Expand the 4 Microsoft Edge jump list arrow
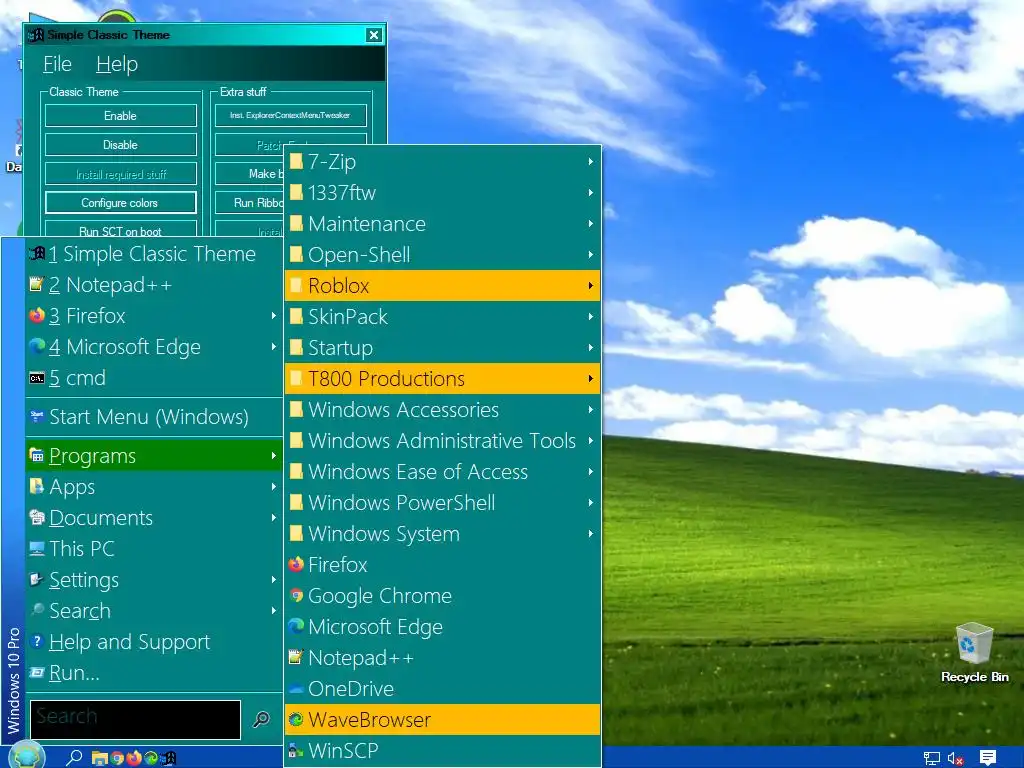The height and width of the screenshot is (768, 1024). tap(274, 347)
